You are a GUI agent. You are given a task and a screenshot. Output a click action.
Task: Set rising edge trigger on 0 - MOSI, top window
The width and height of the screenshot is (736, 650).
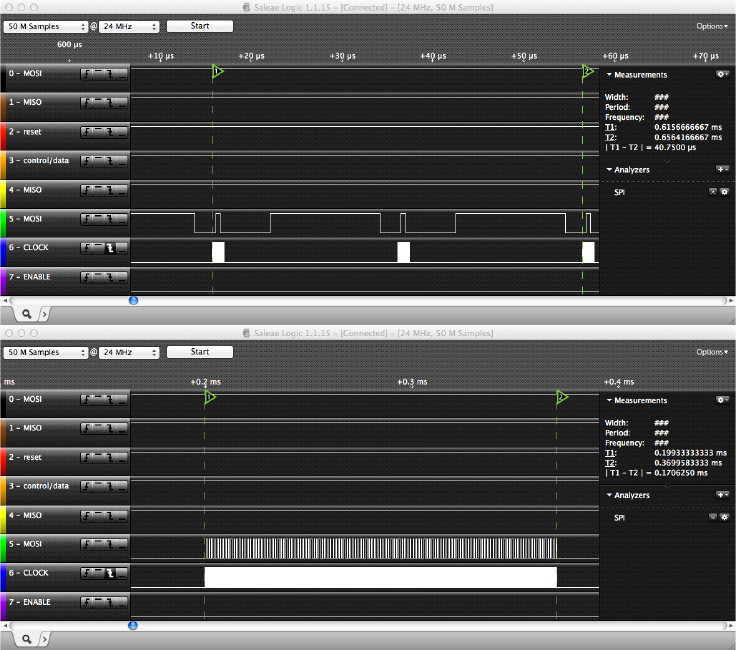[87, 74]
